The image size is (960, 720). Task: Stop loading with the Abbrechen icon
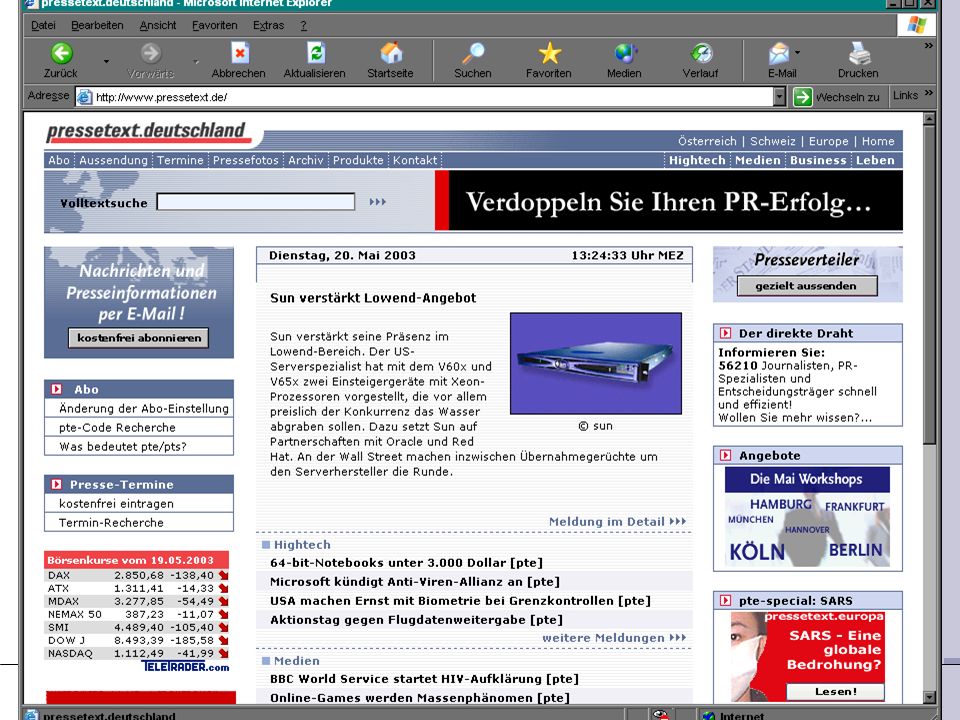pyautogui.click(x=239, y=53)
